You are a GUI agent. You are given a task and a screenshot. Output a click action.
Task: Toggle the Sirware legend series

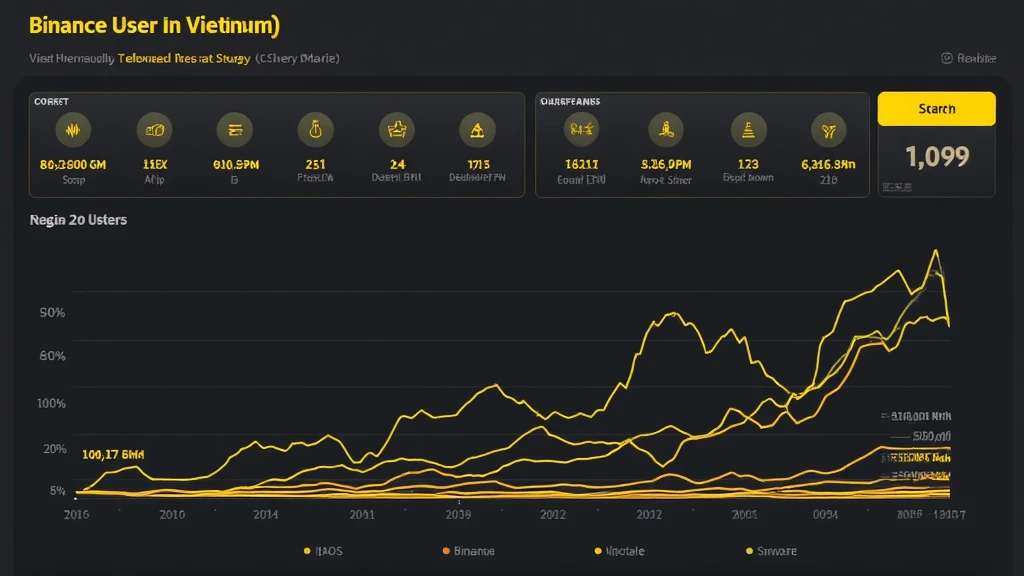point(771,551)
